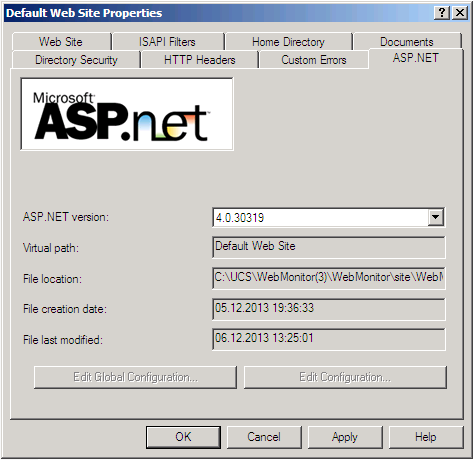Open the ASP.NET version dropdown arrow
The width and height of the screenshot is (474, 460).
tap(436, 217)
